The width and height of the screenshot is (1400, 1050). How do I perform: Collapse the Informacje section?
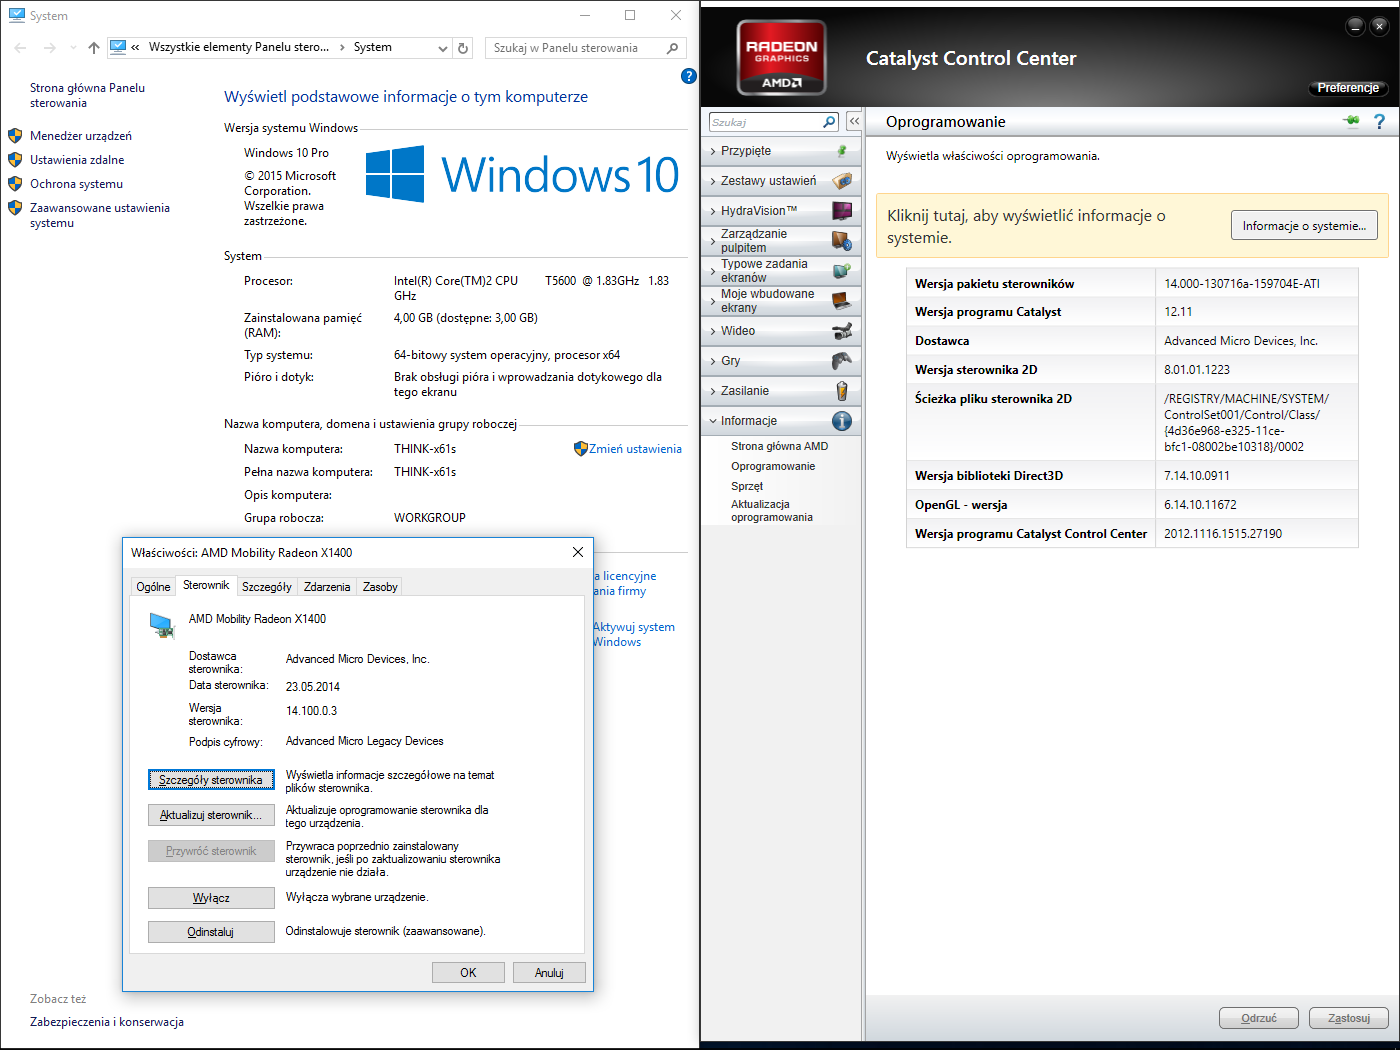point(749,421)
